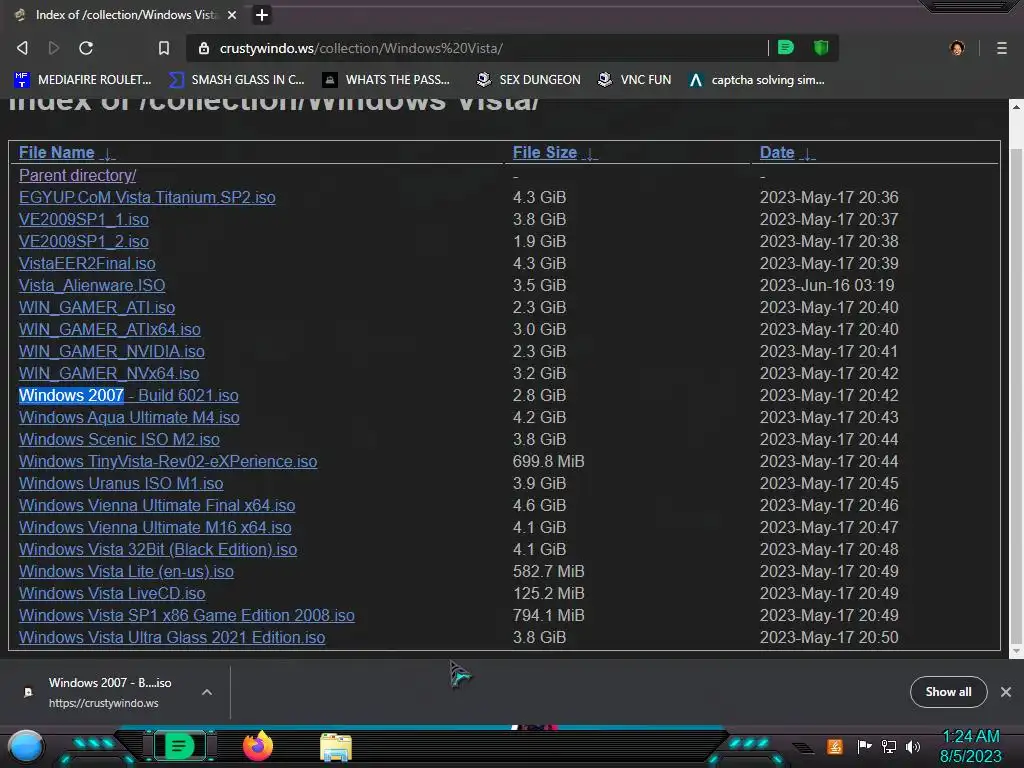This screenshot has height=768, width=1024.
Task: Open Windows Vista SP1 x86 Game Edition 2008.iso
Action: 187,615
